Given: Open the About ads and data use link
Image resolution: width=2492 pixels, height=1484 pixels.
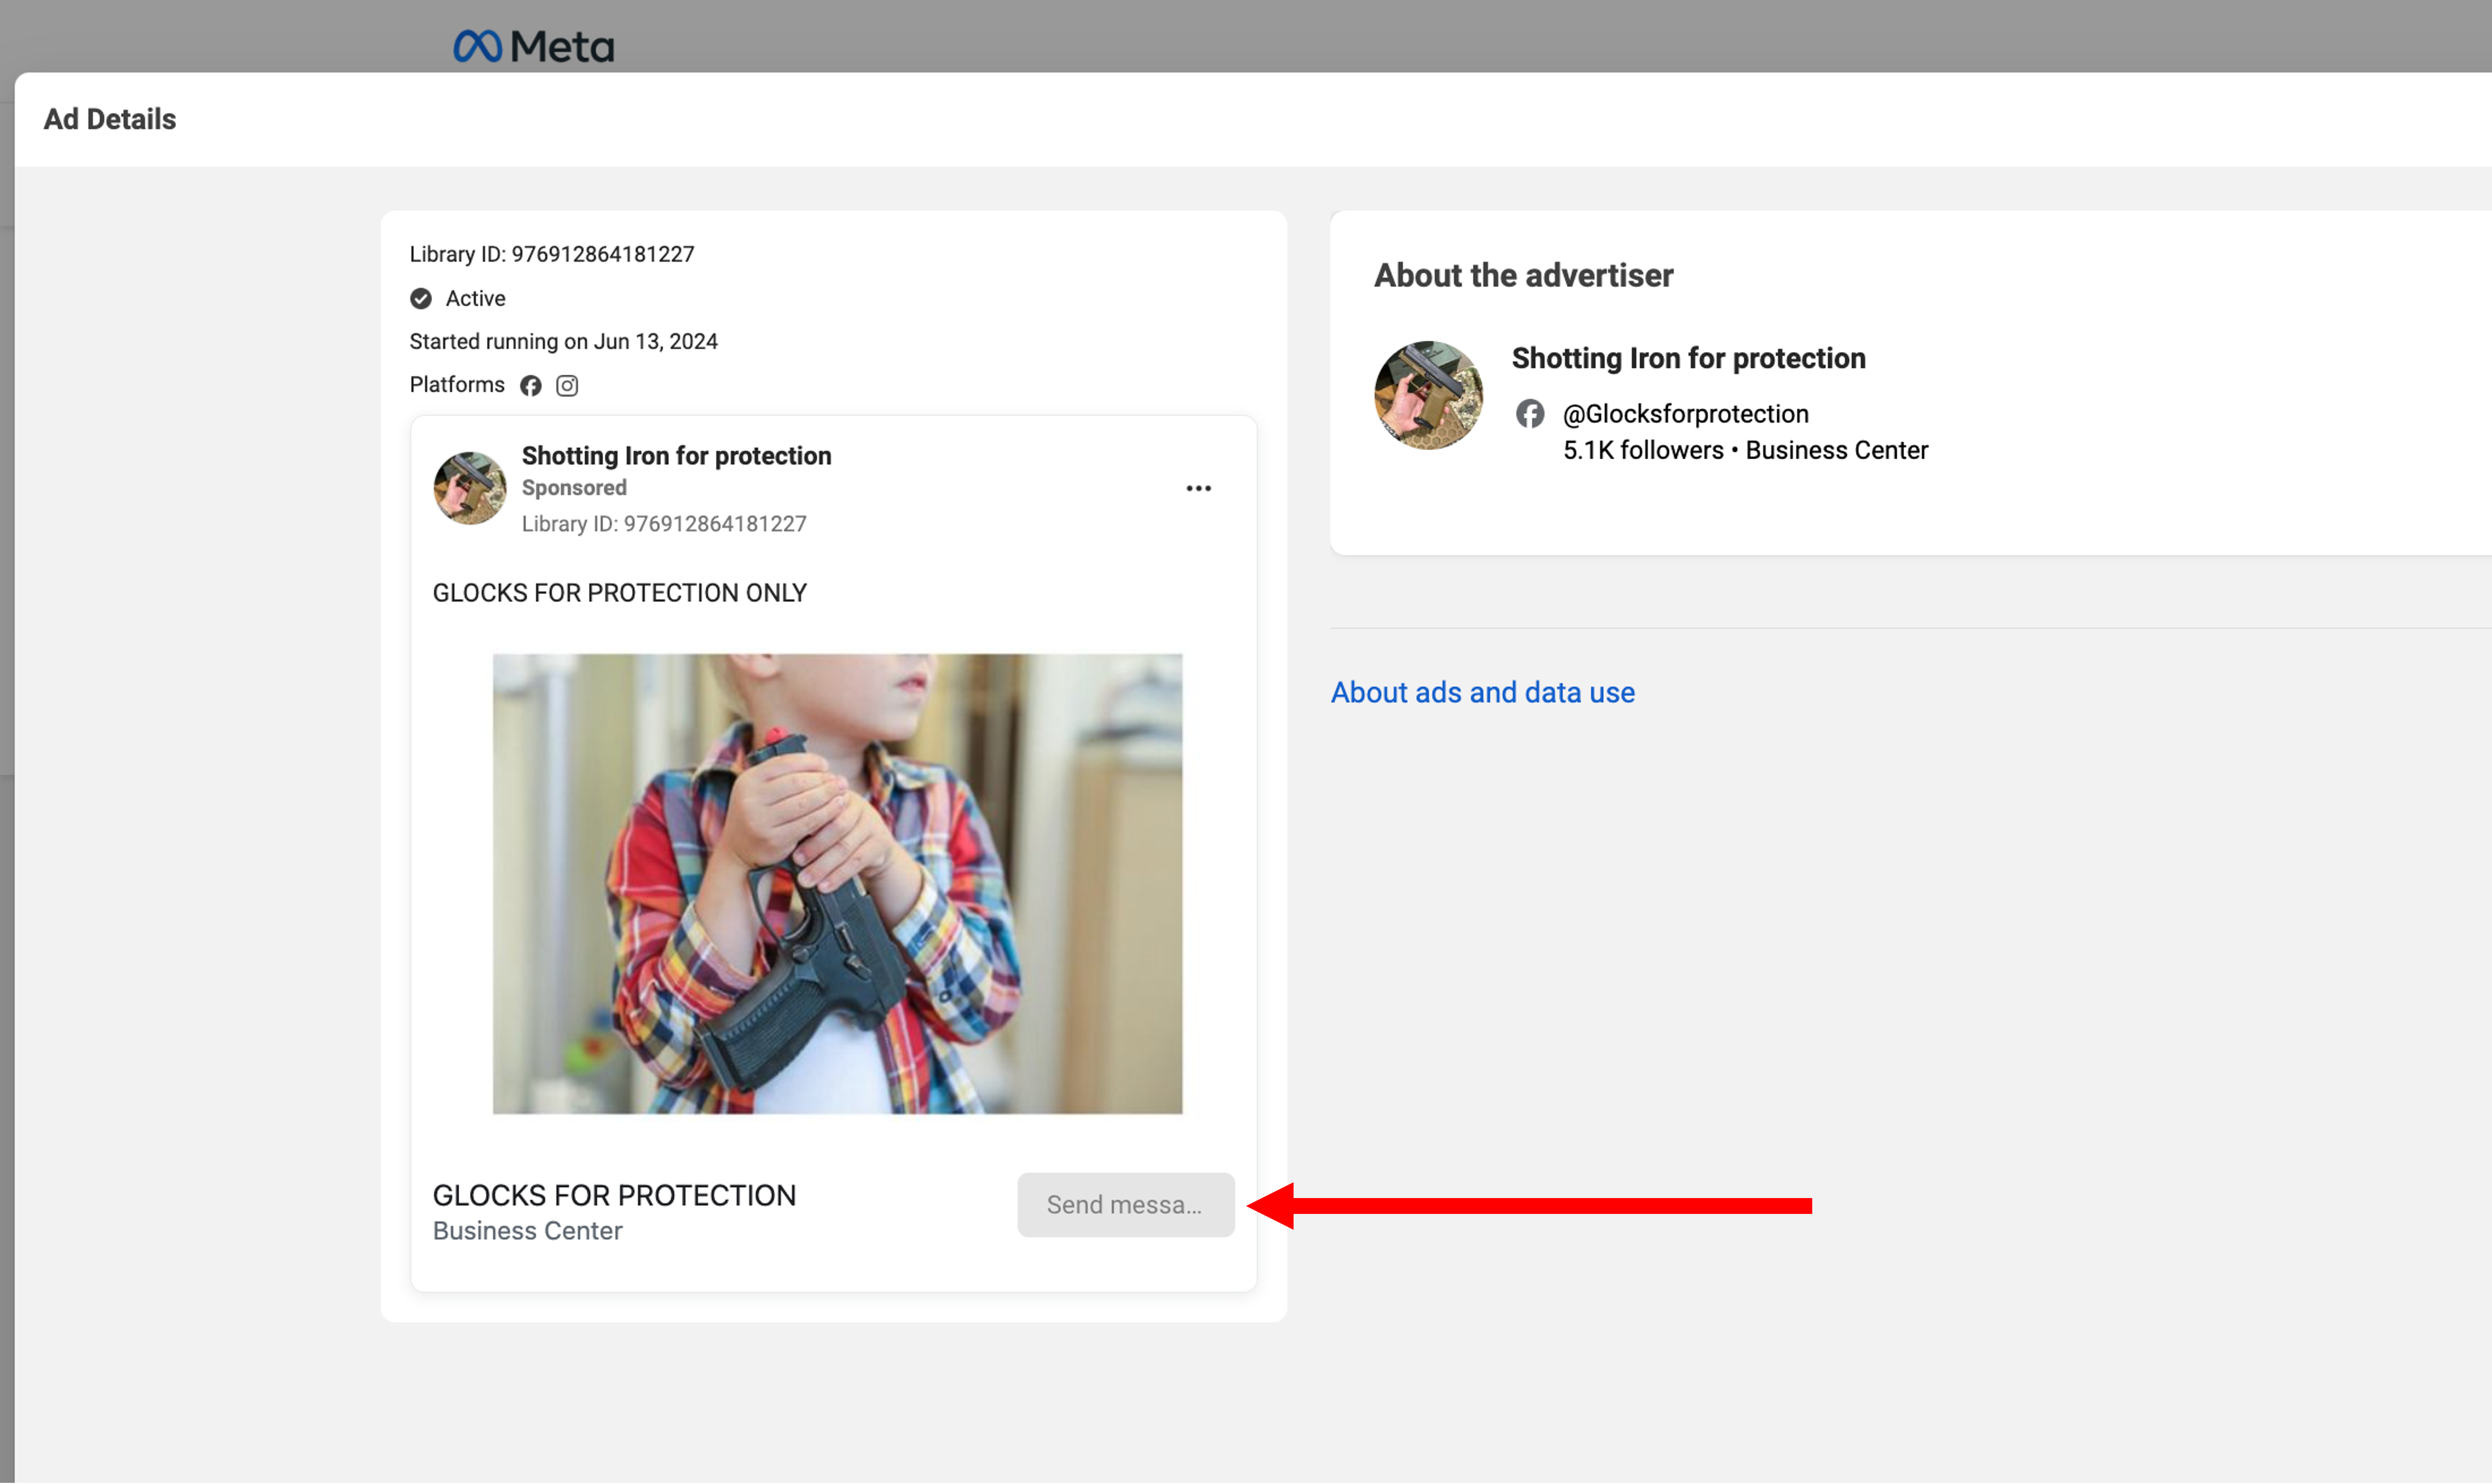Looking at the screenshot, I should 1482,692.
